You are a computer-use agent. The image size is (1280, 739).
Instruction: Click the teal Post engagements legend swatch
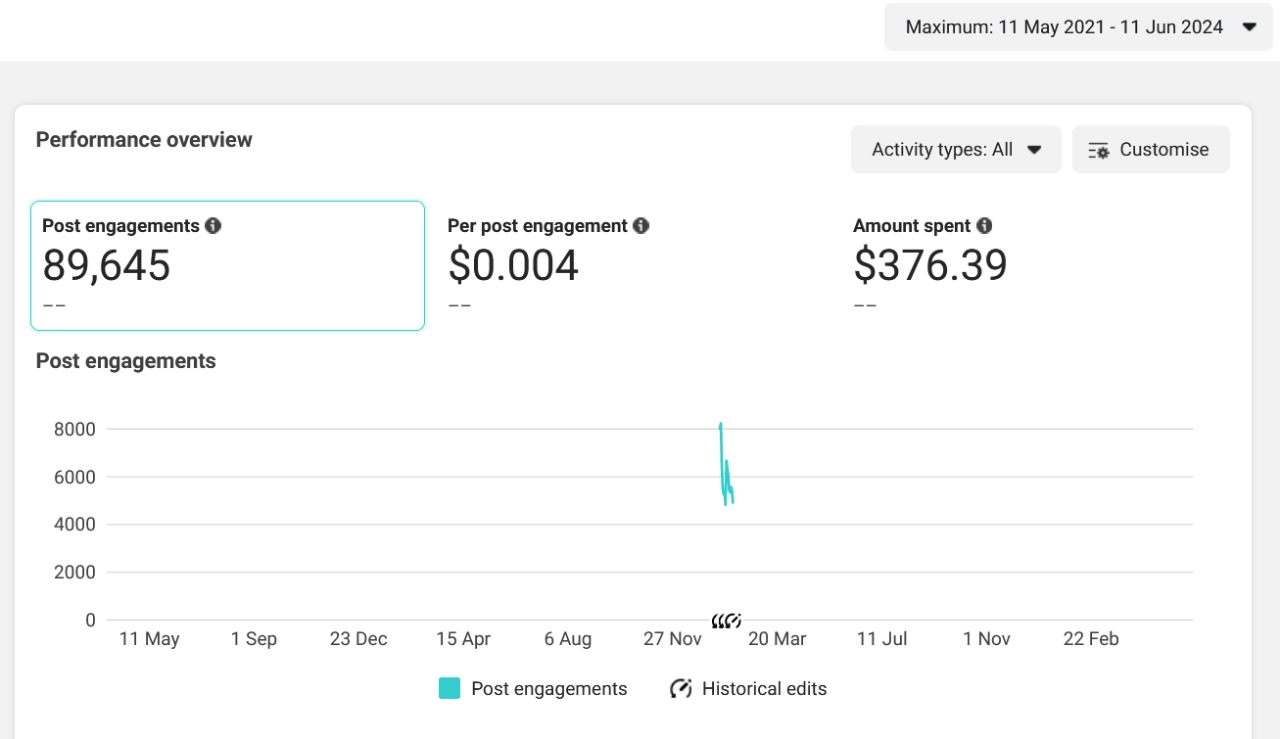click(x=450, y=688)
